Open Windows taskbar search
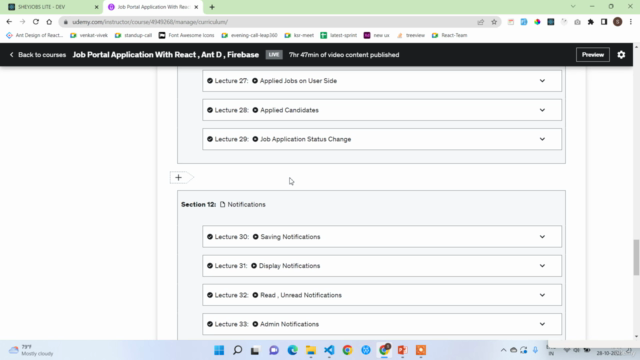 click(238, 350)
